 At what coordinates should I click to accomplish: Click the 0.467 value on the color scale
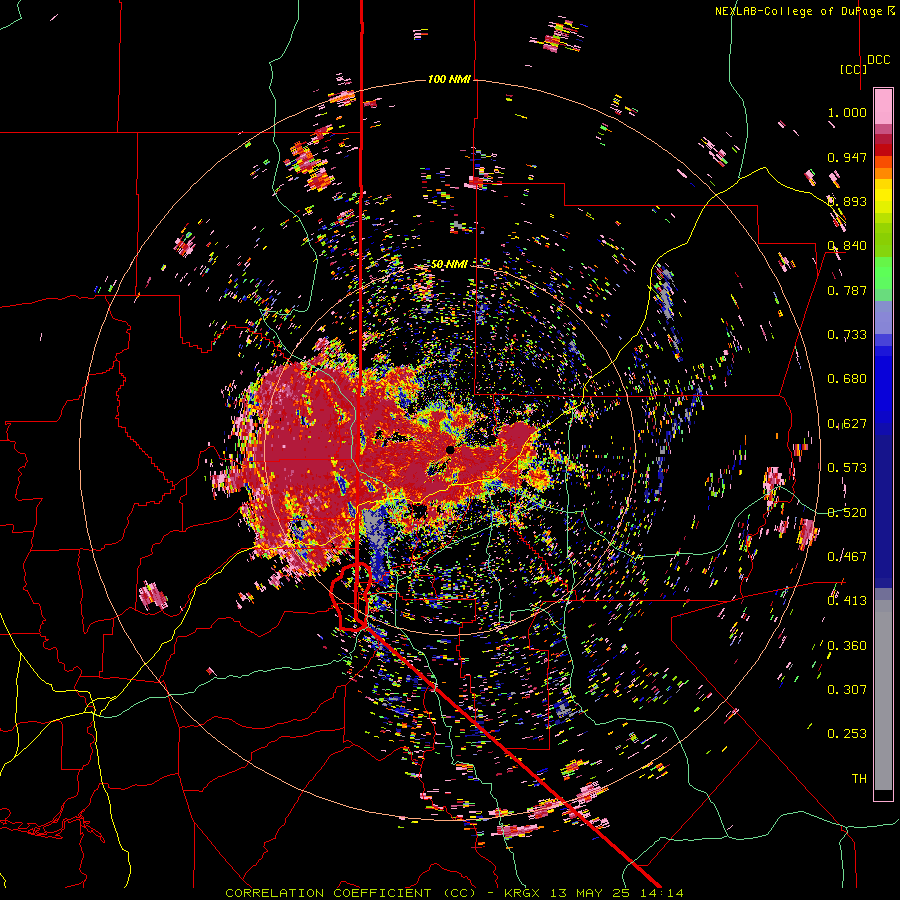coord(847,557)
